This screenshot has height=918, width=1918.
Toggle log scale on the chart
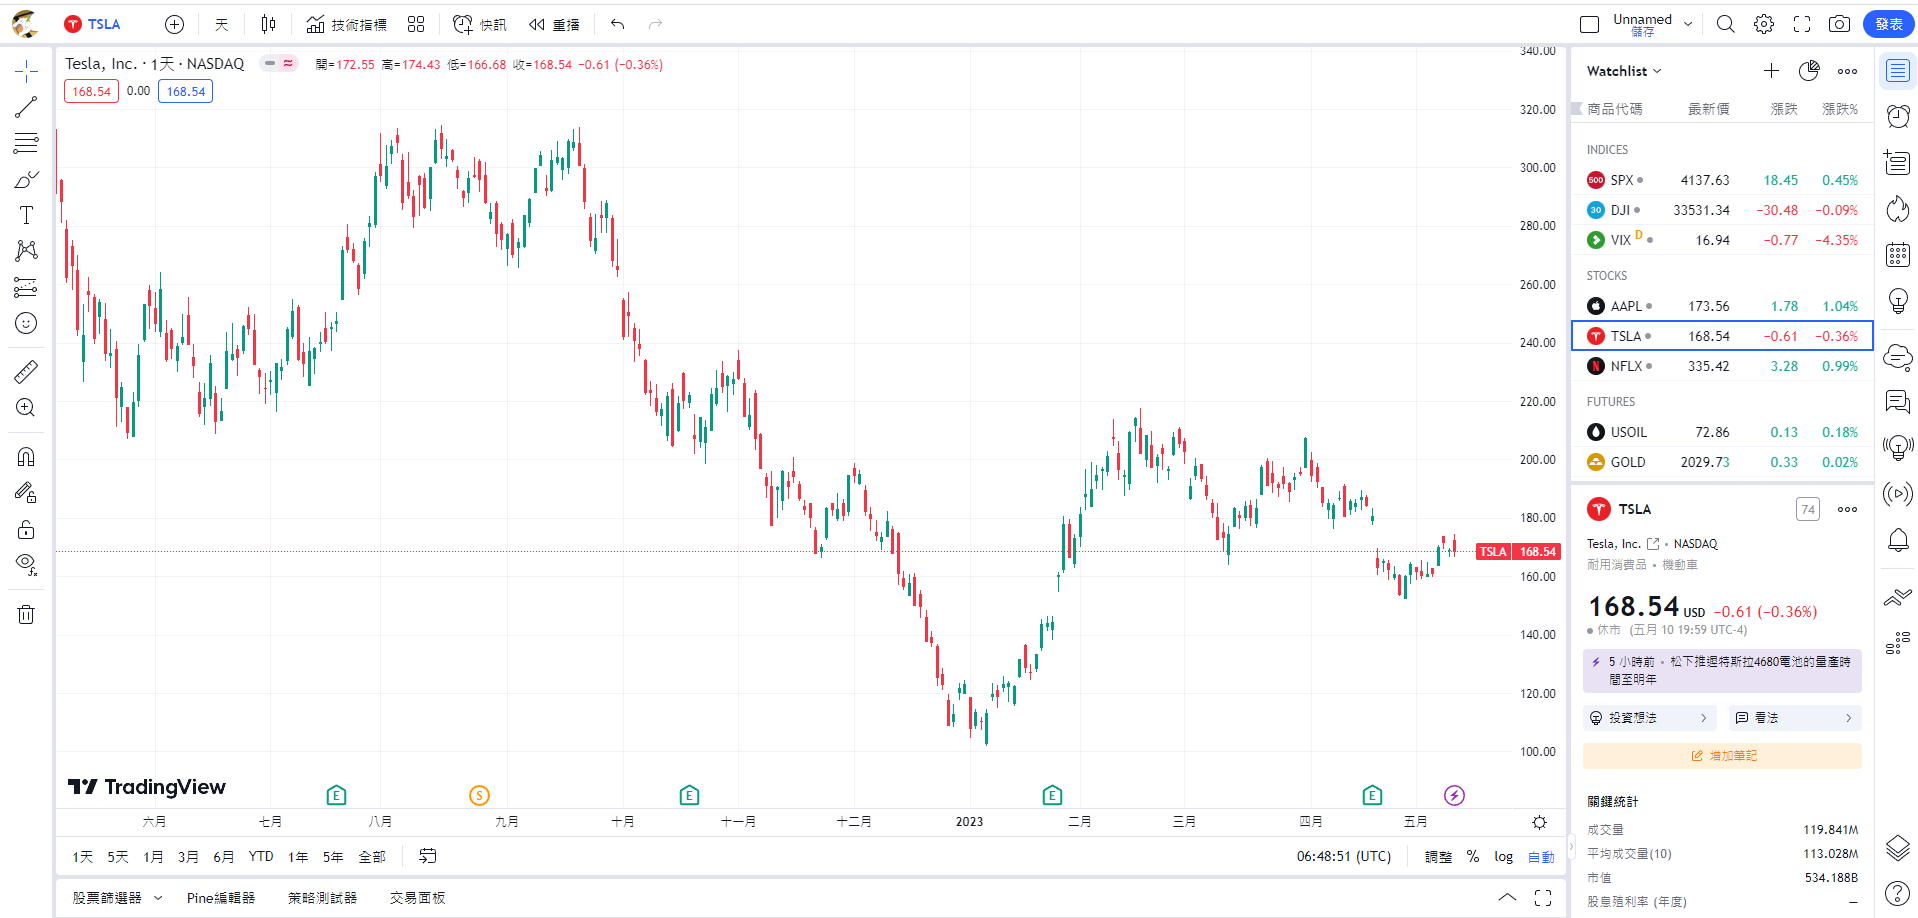1503,857
